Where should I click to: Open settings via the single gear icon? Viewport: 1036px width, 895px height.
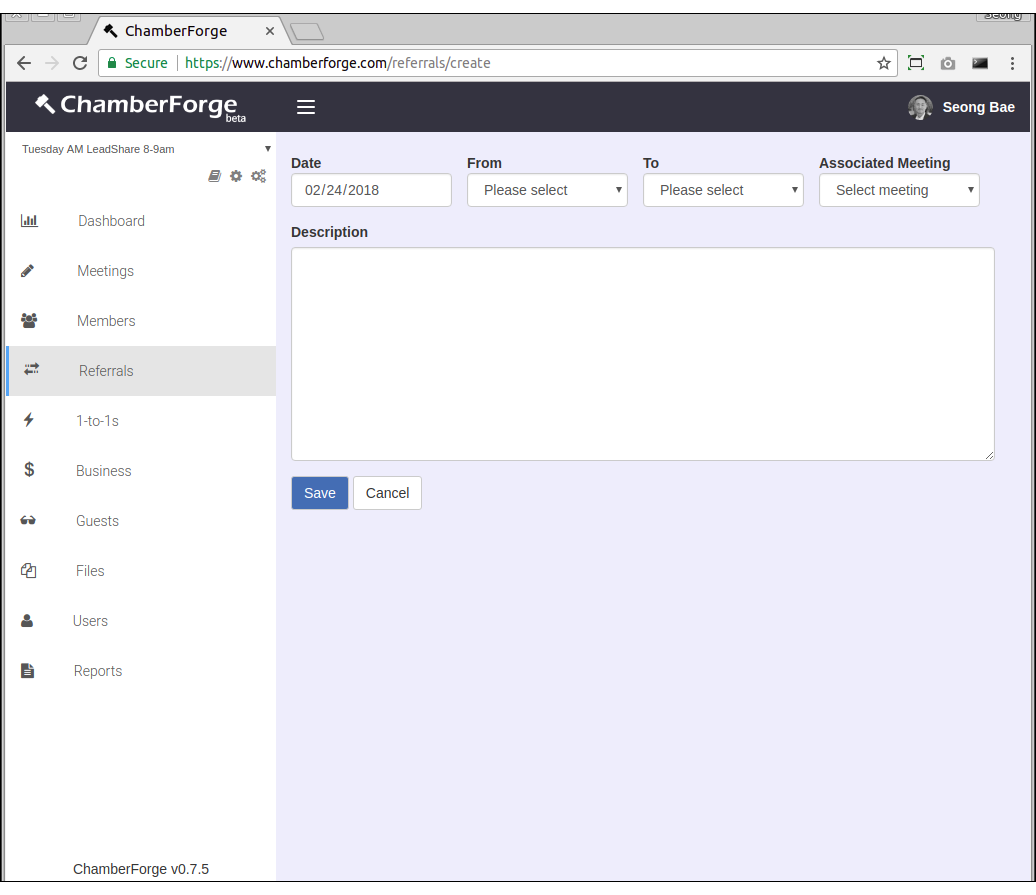click(x=236, y=176)
